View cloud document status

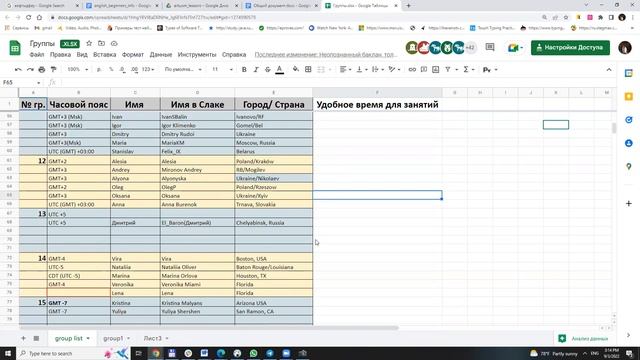114,43
